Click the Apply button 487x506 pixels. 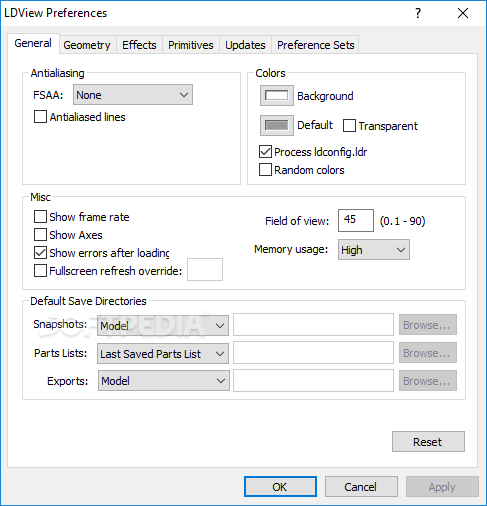point(442,487)
